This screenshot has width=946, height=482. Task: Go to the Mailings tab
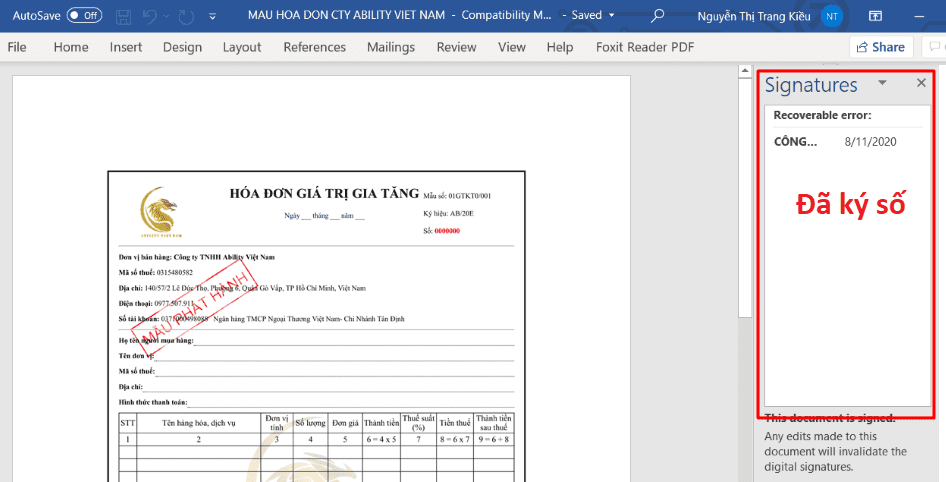click(x=391, y=47)
